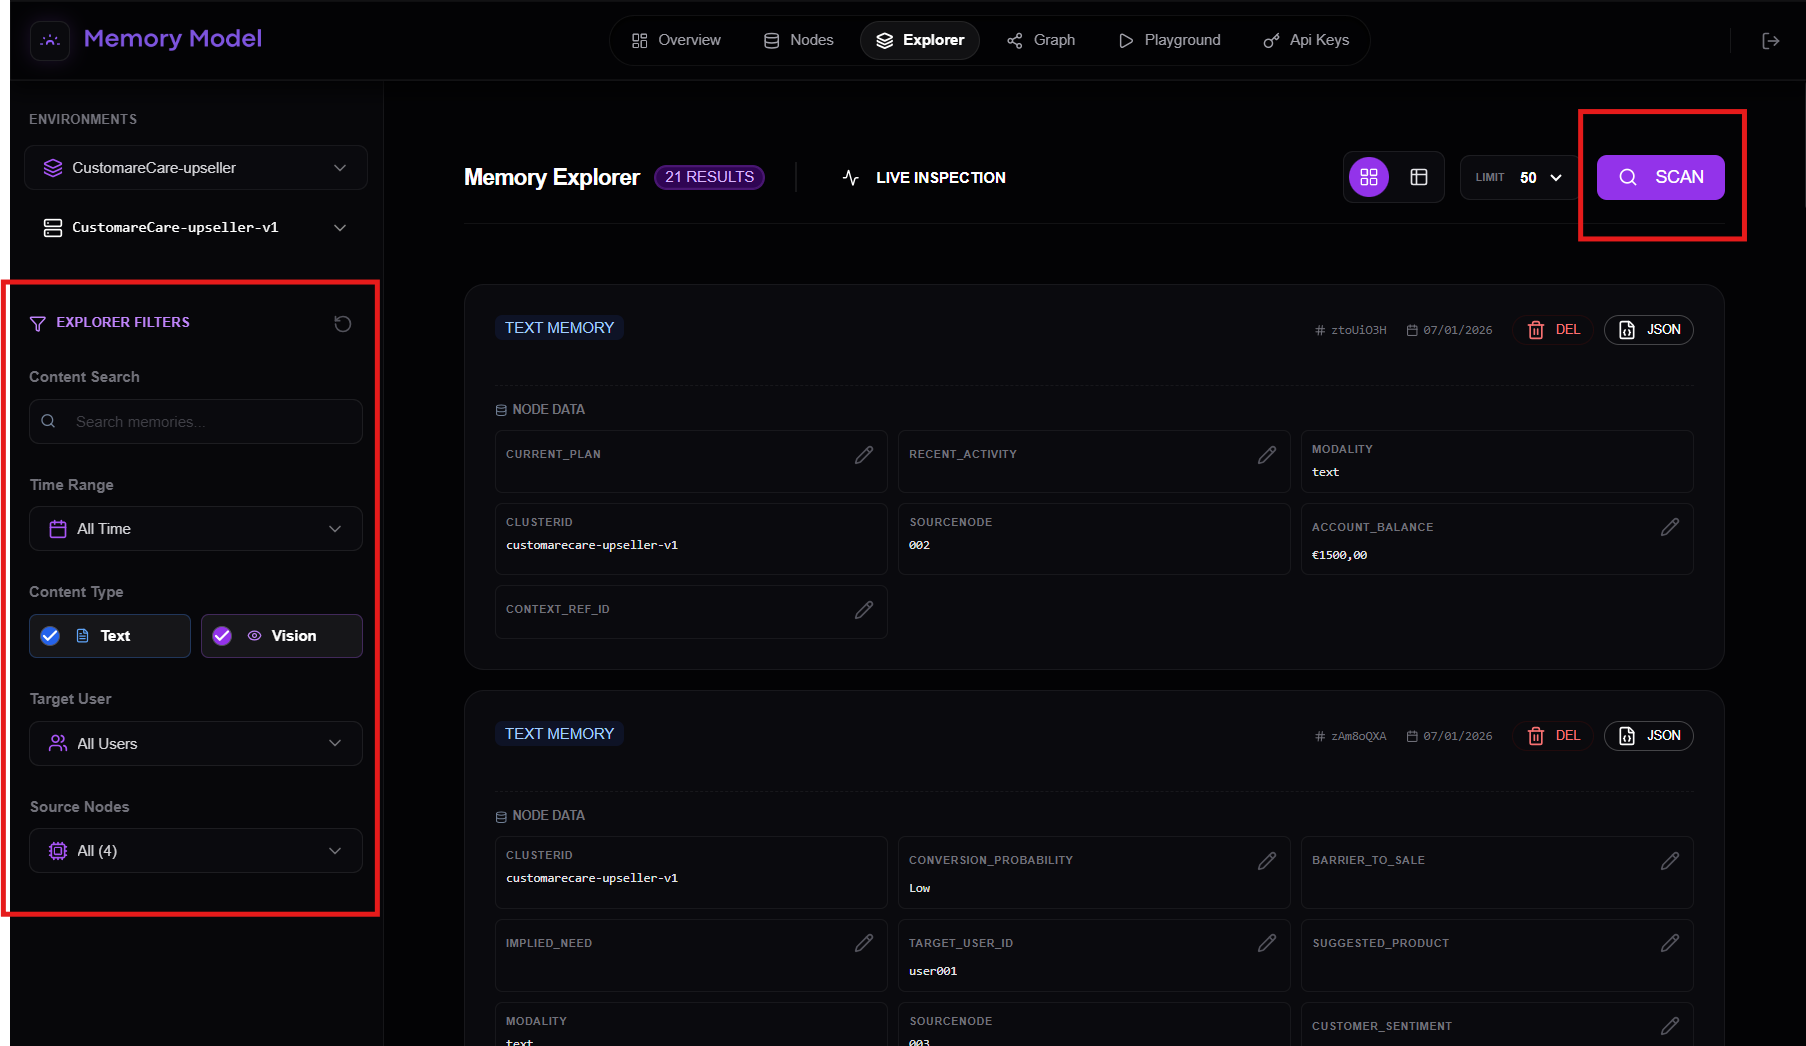1806x1046 pixels.
Task: Click the Memory Model logo icon
Action: tap(50, 40)
